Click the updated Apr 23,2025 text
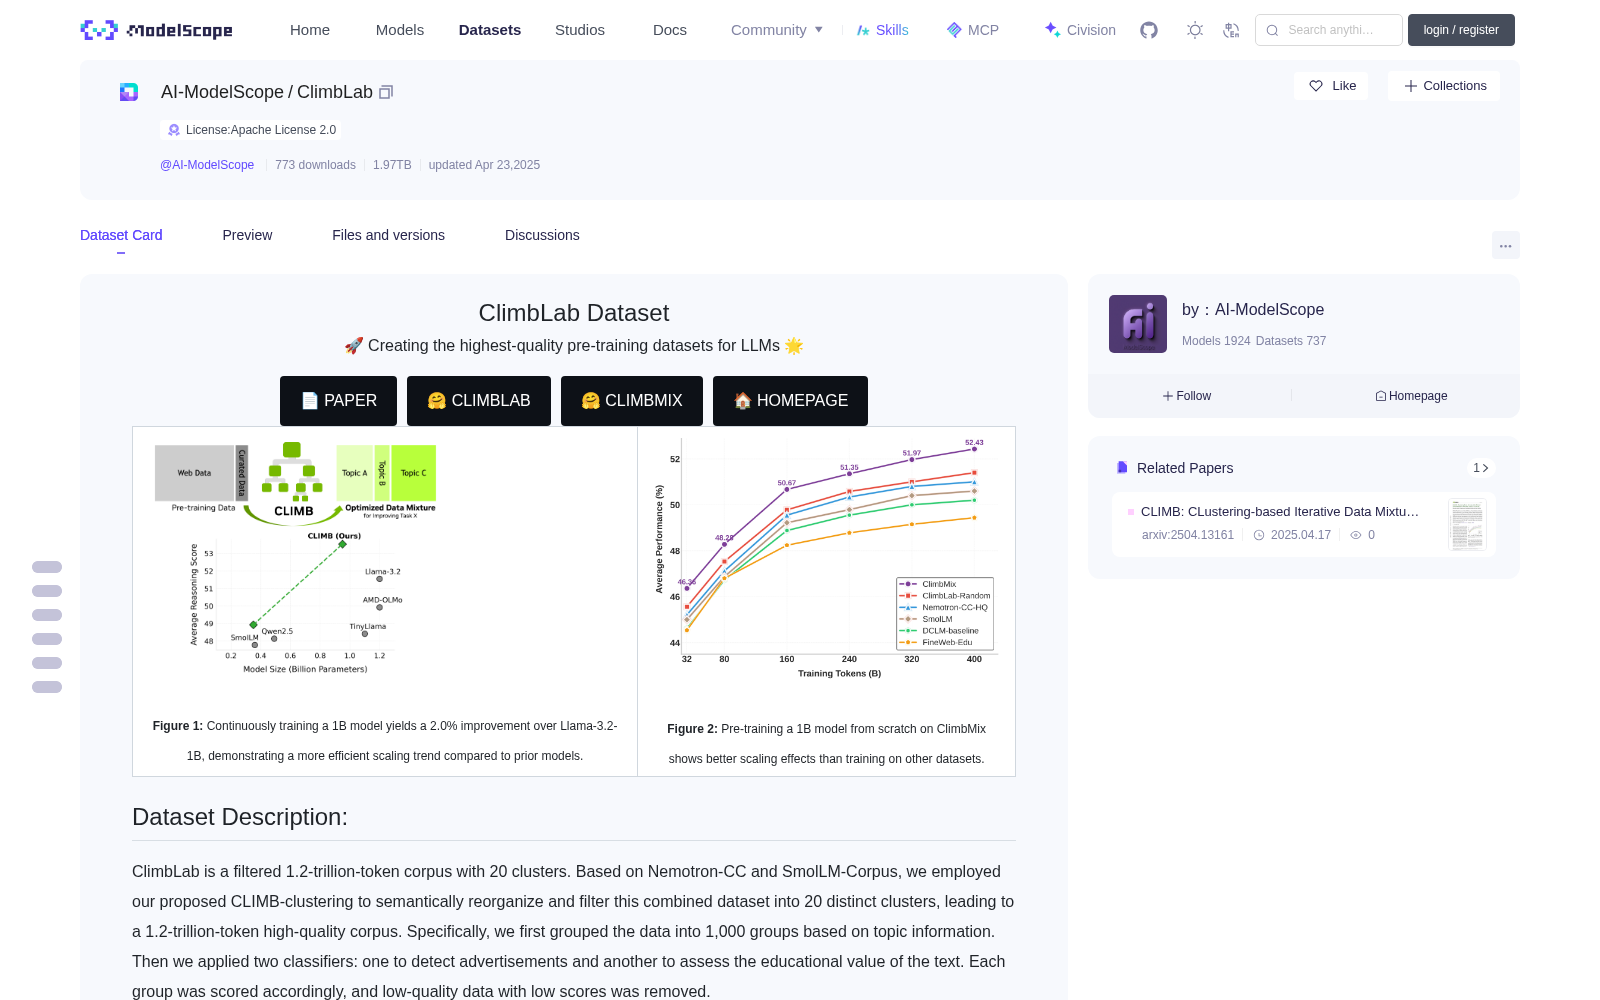This screenshot has width=1600, height=1000. [x=484, y=165]
